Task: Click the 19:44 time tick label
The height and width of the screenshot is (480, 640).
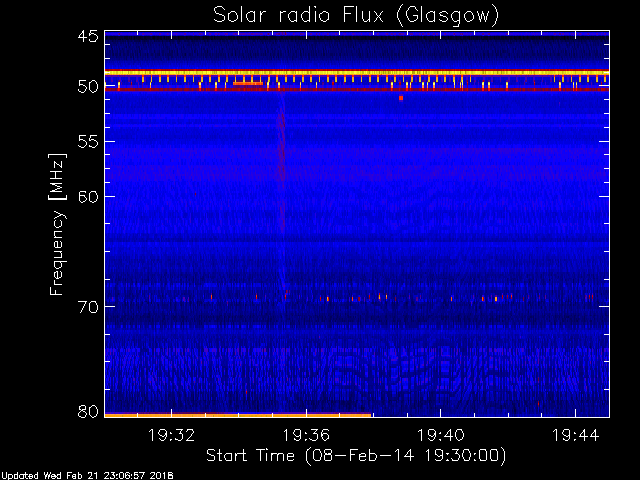Action: click(x=576, y=435)
